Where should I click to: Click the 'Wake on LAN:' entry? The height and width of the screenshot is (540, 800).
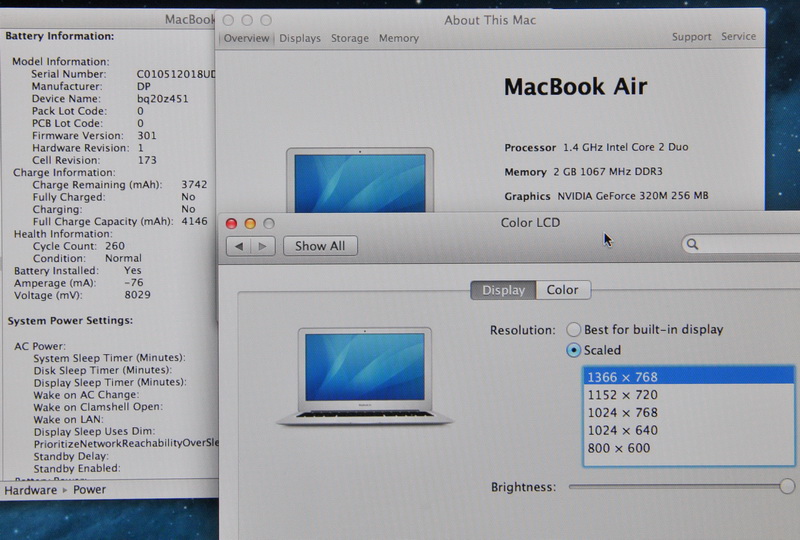[68, 420]
